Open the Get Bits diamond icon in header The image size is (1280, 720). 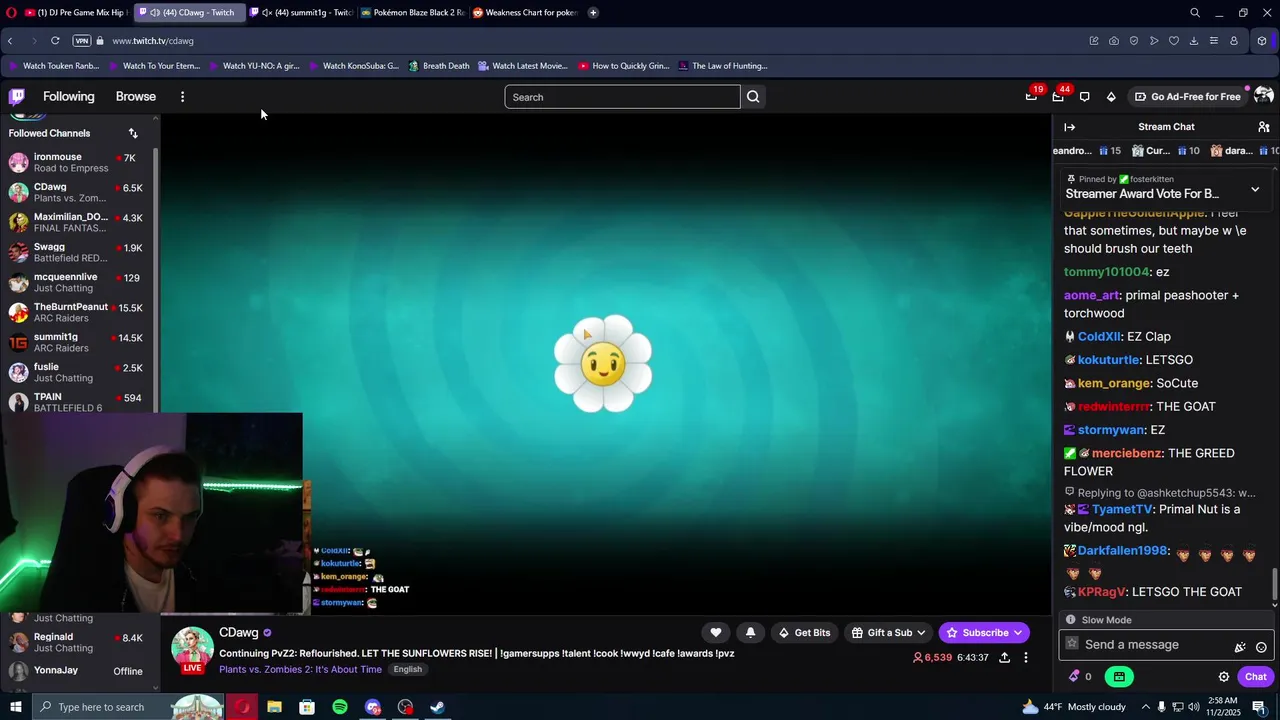click(x=1111, y=97)
